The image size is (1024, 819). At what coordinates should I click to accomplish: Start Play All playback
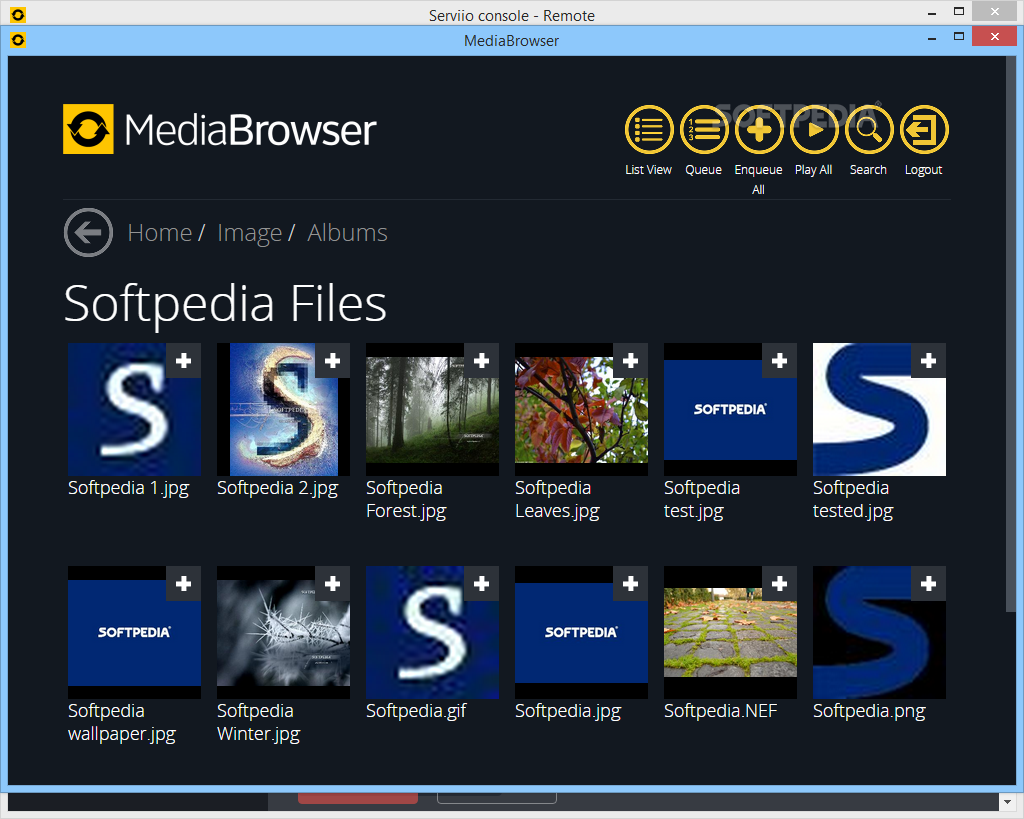(x=814, y=129)
